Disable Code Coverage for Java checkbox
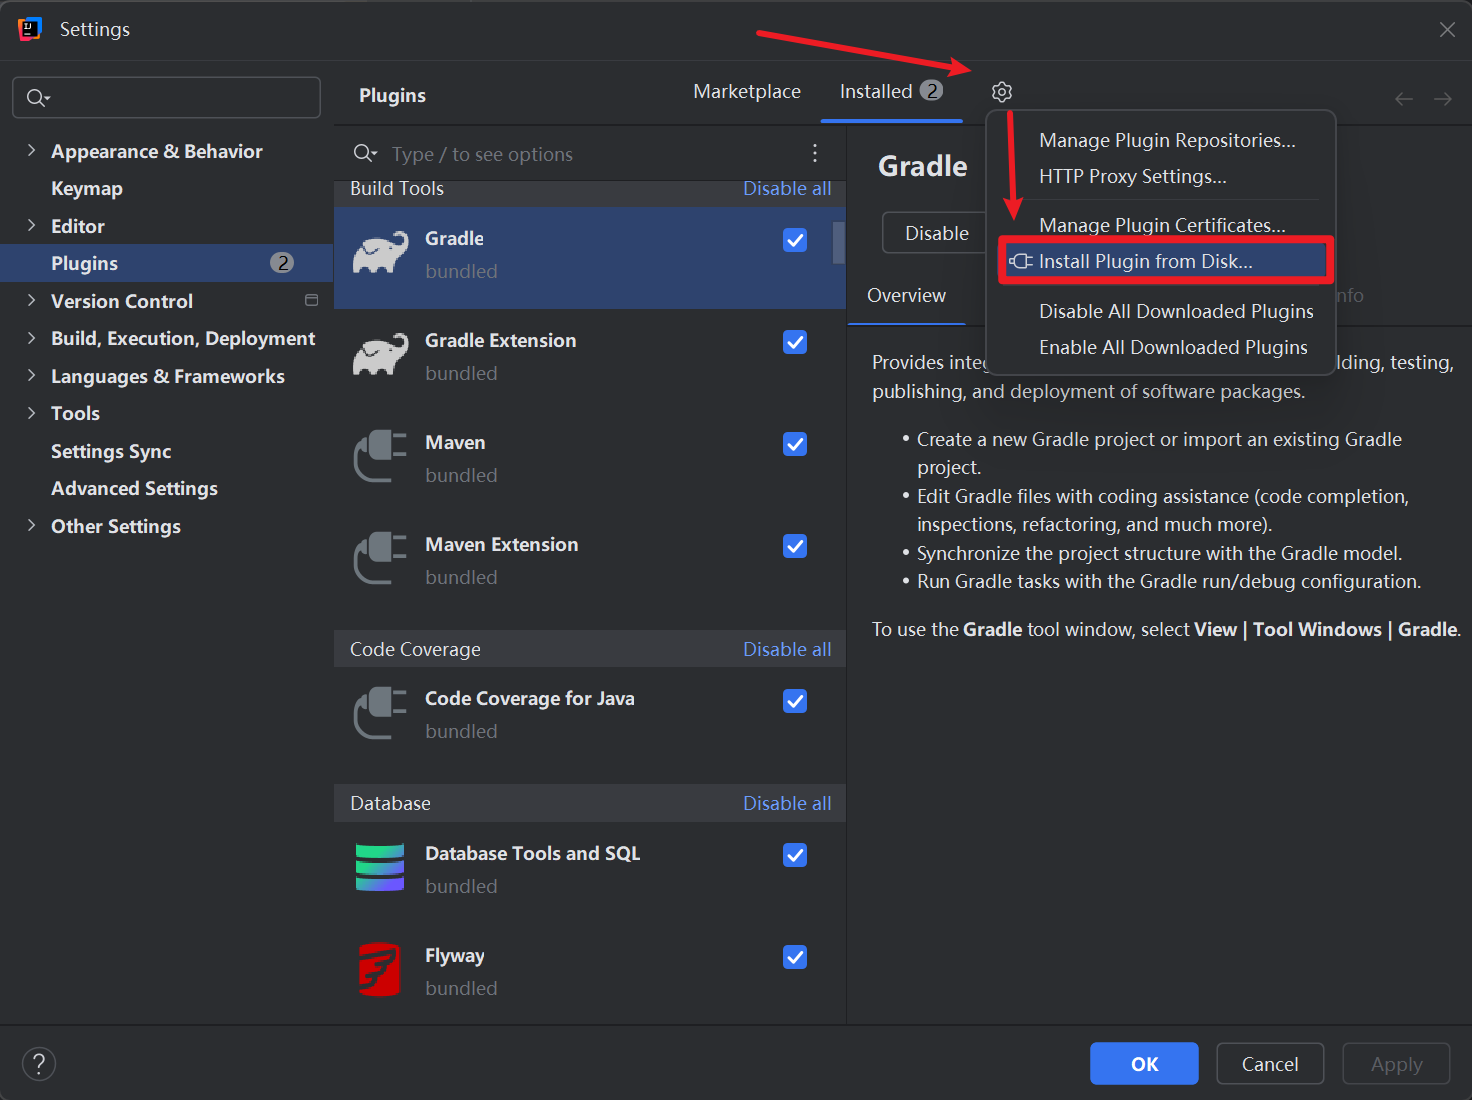The height and width of the screenshot is (1100, 1472). click(795, 701)
